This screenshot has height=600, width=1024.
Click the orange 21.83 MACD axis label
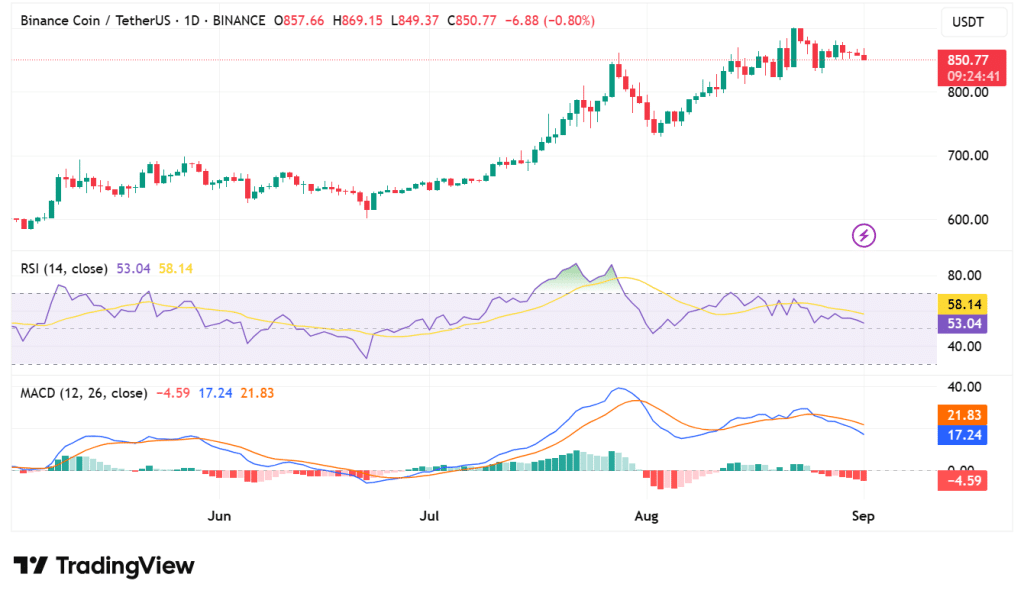click(x=963, y=415)
